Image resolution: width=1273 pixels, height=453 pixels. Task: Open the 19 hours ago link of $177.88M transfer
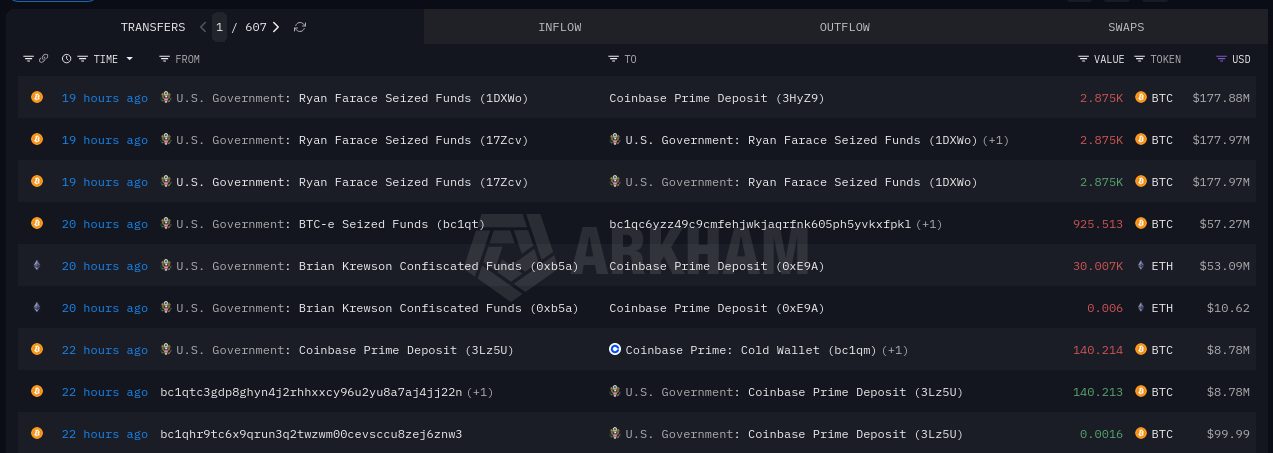pos(105,98)
